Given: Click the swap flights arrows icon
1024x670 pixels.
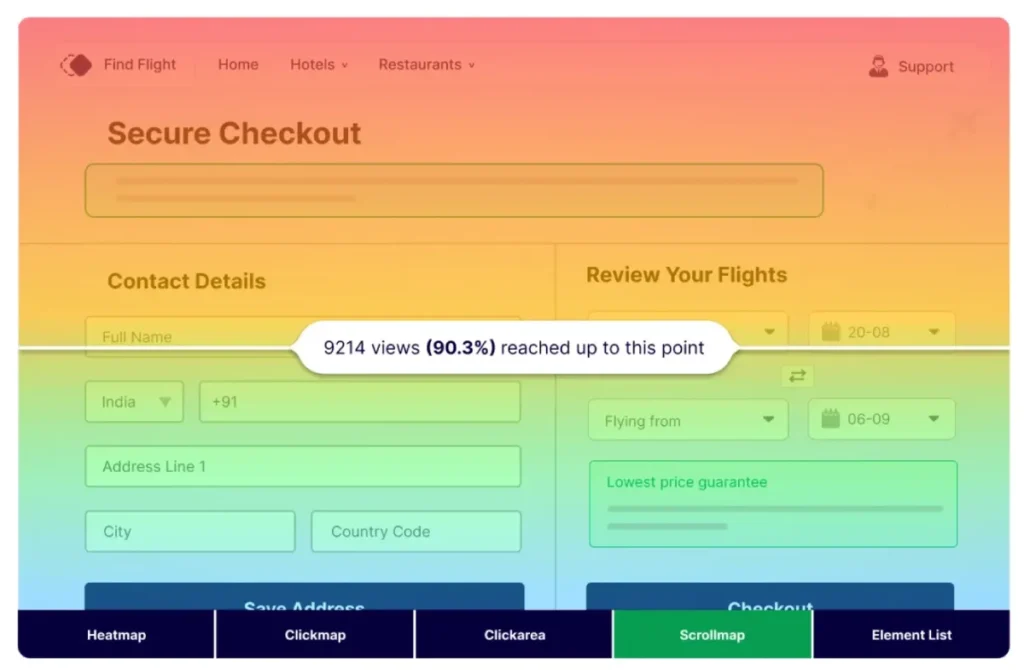Looking at the screenshot, I should (797, 376).
